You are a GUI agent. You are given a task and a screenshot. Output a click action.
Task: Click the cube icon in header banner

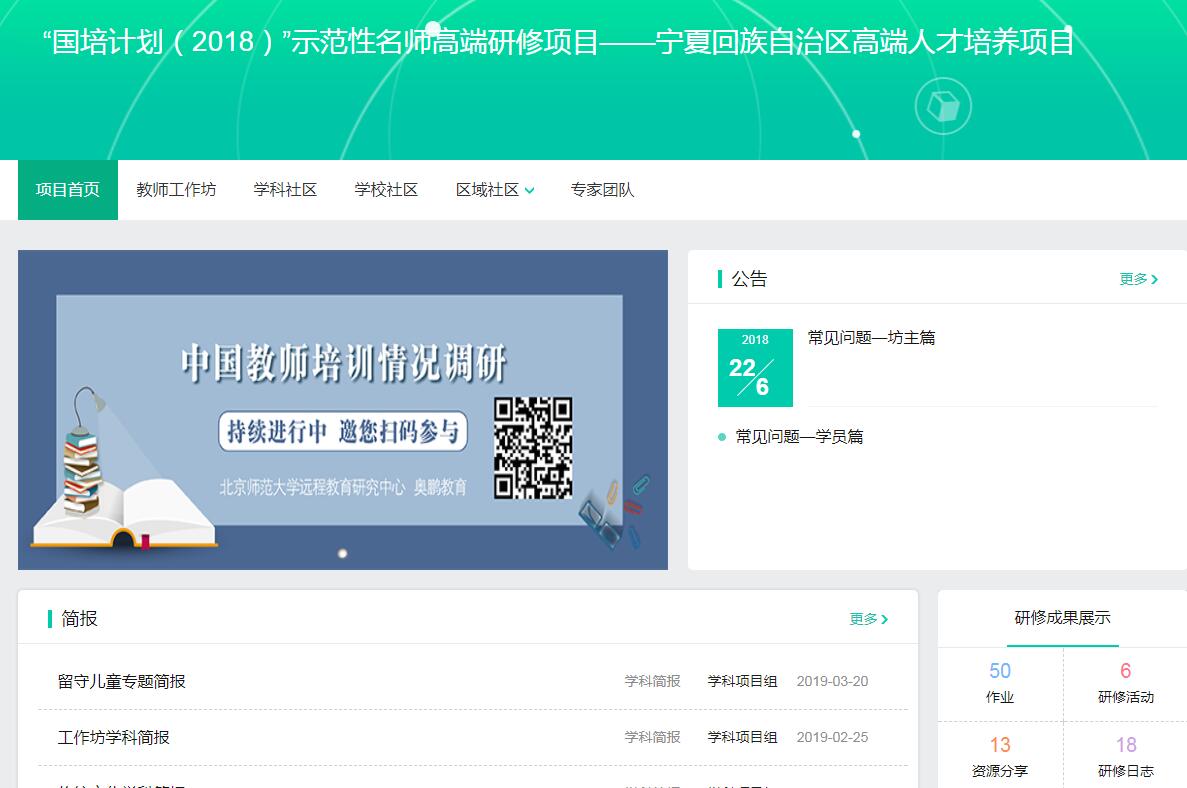(942, 107)
